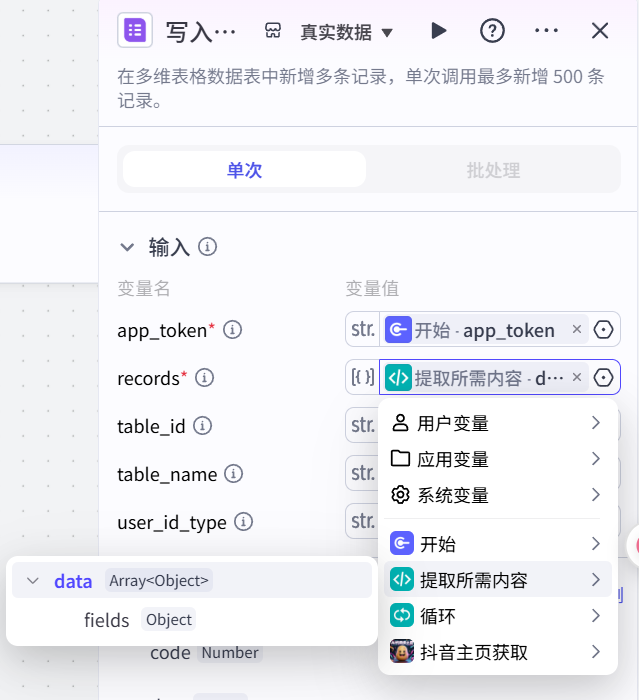Run the node with the play icon
The image size is (639, 700).
(x=438, y=31)
